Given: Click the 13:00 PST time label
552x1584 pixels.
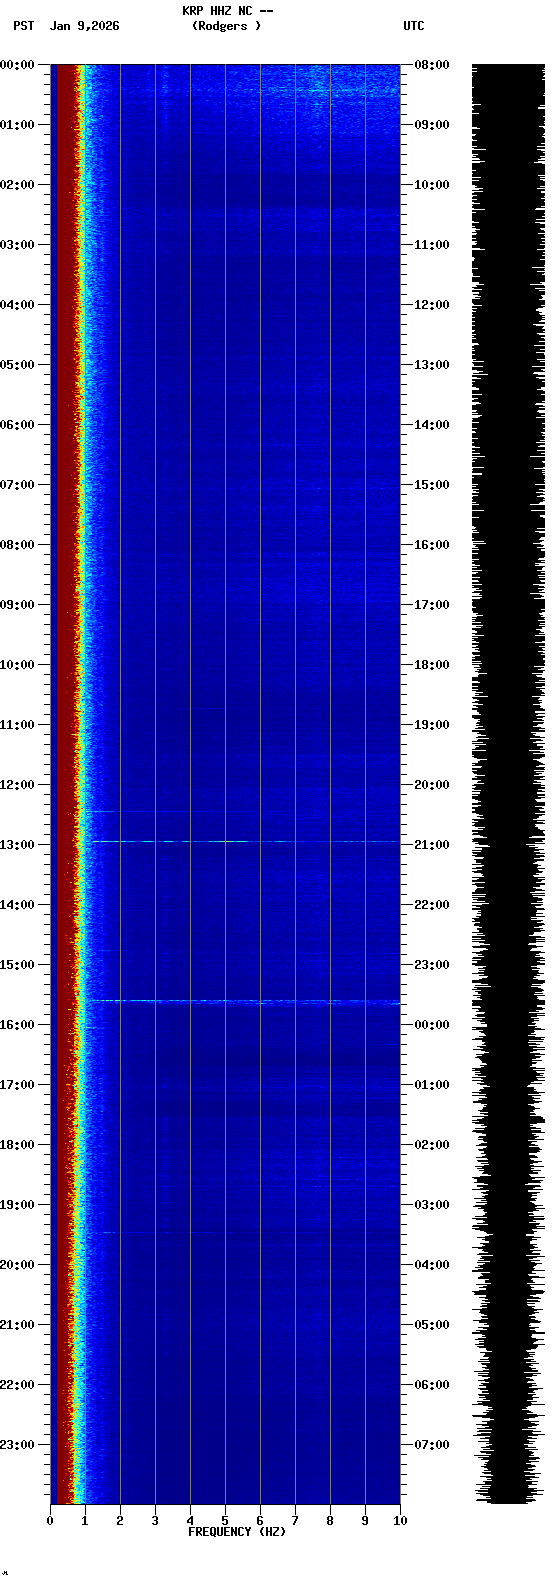Looking at the screenshot, I should point(17,845).
